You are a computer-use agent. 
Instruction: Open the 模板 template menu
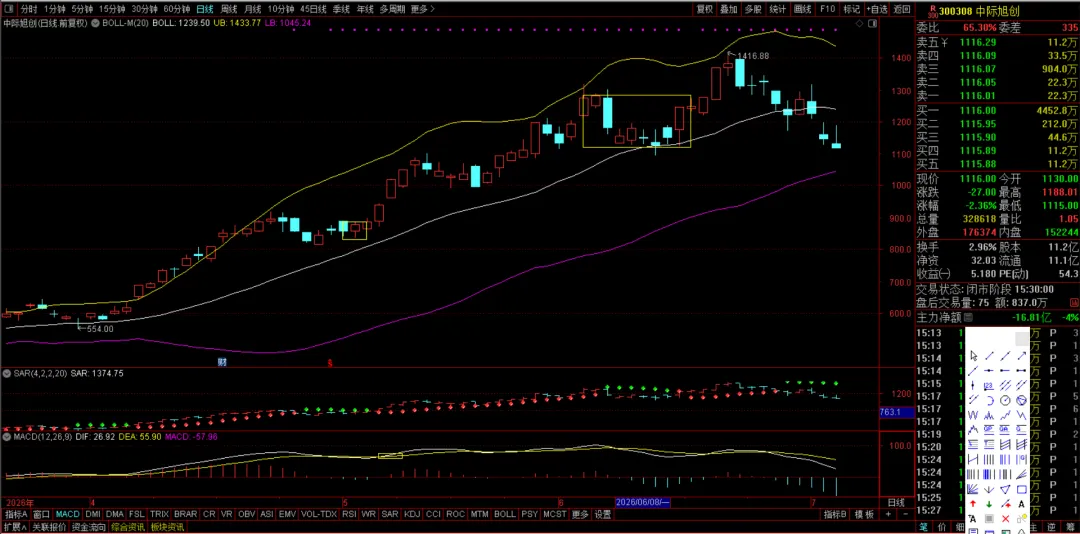pyautogui.click(x=864, y=514)
